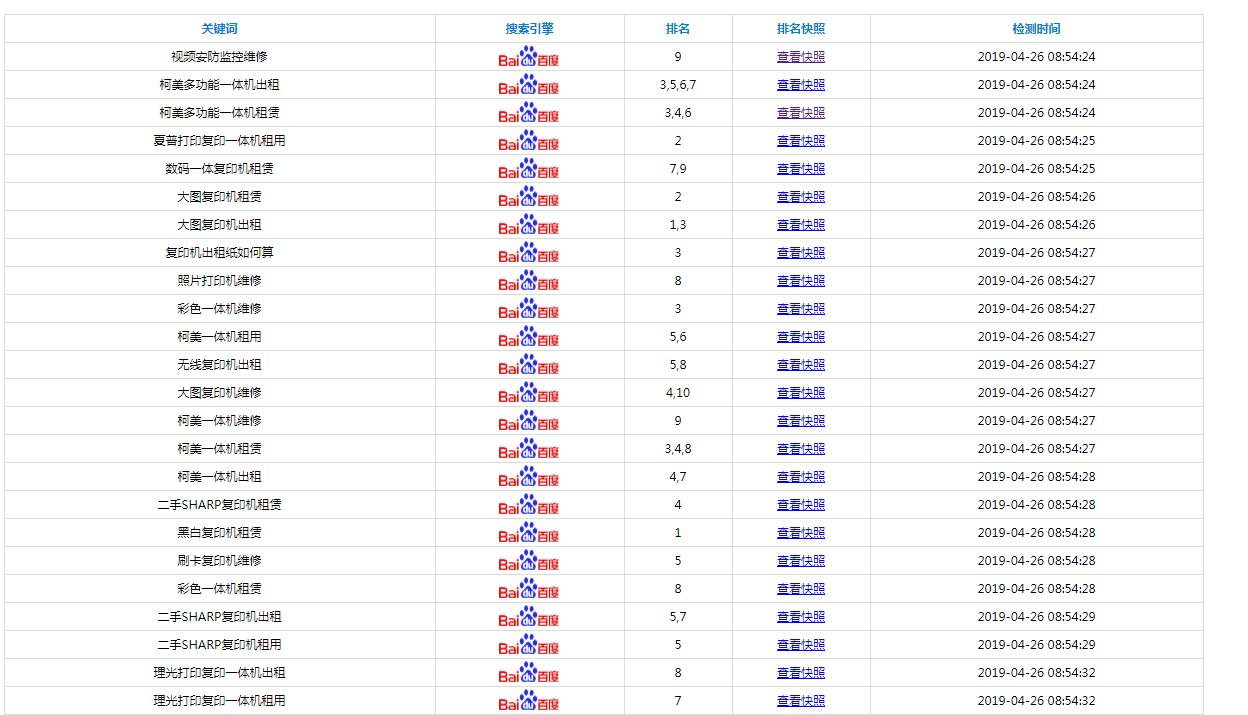
Task: Click the Baidu logo for 大图复印机租赁
Action: click(529, 198)
